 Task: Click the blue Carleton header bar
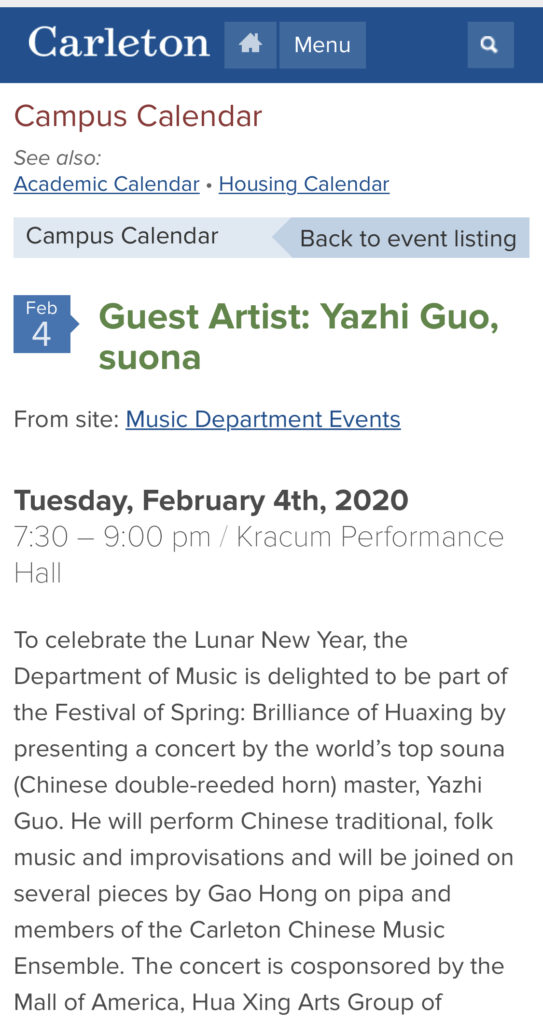coord(271,45)
